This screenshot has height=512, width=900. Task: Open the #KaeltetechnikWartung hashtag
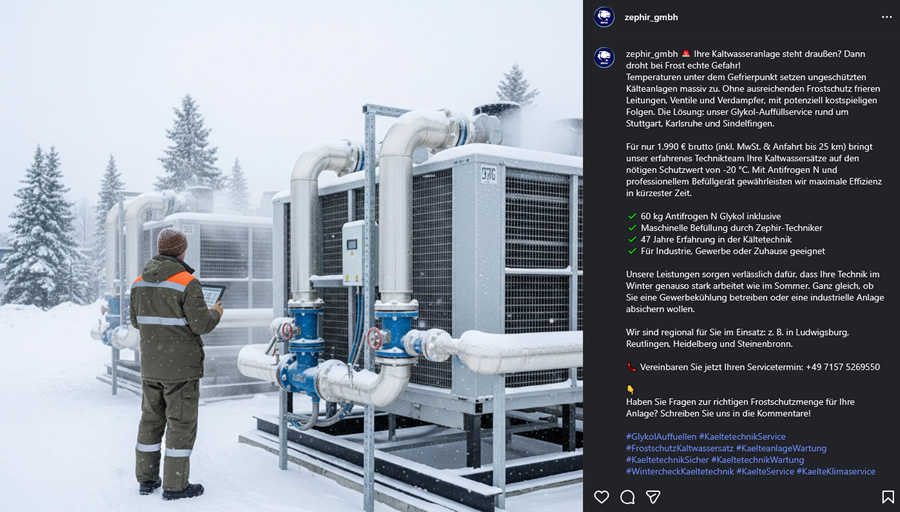click(x=757, y=460)
